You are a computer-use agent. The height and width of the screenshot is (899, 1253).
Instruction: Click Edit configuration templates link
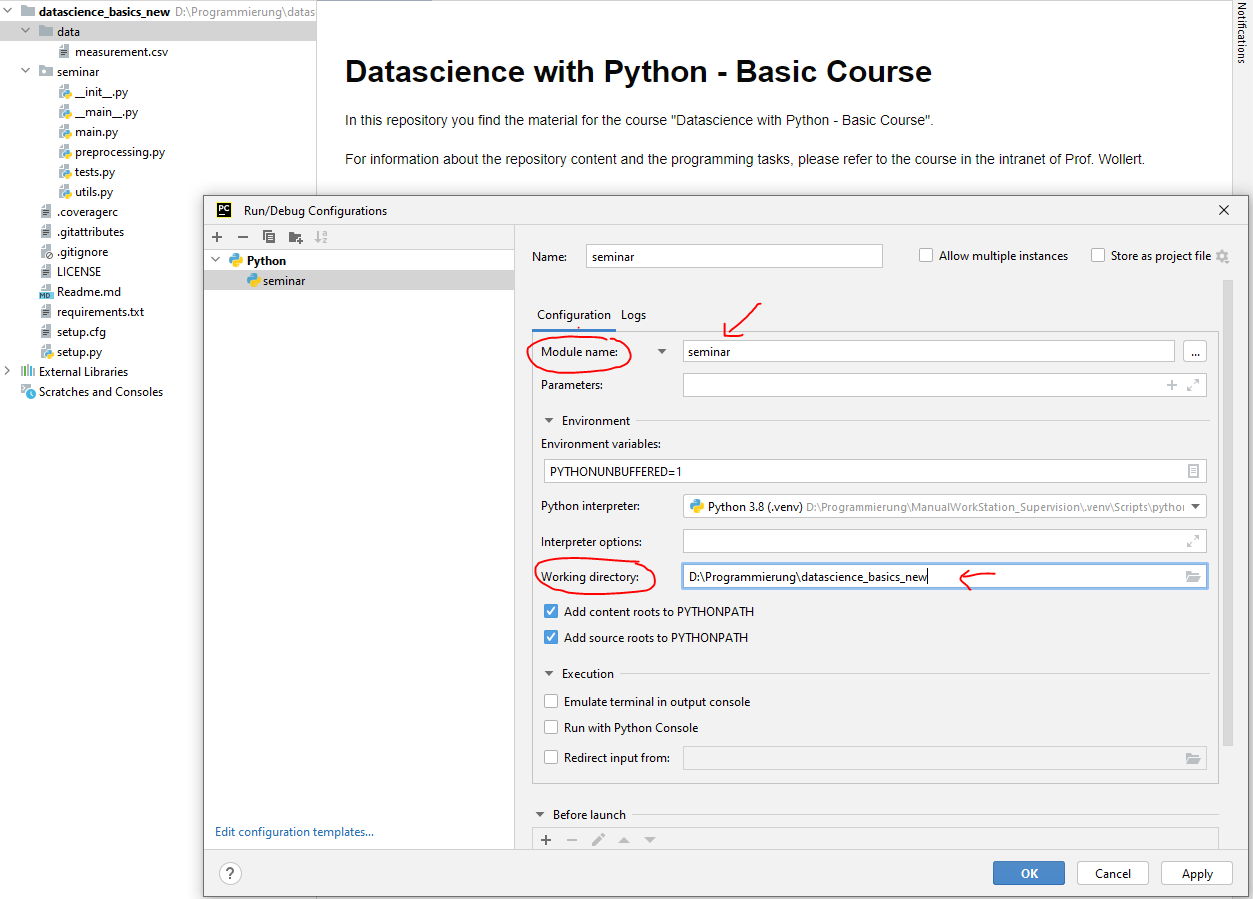click(x=294, y=831)
